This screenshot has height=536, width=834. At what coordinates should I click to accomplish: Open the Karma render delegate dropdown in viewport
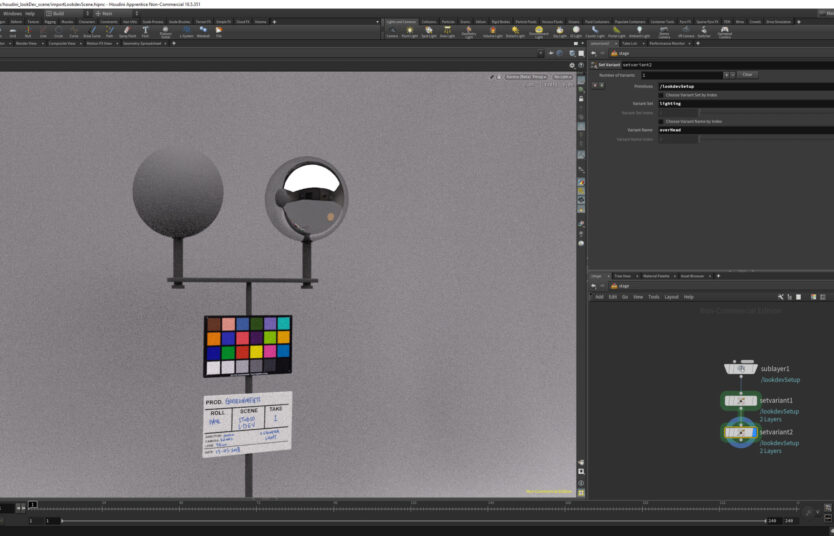pos(526,76)
